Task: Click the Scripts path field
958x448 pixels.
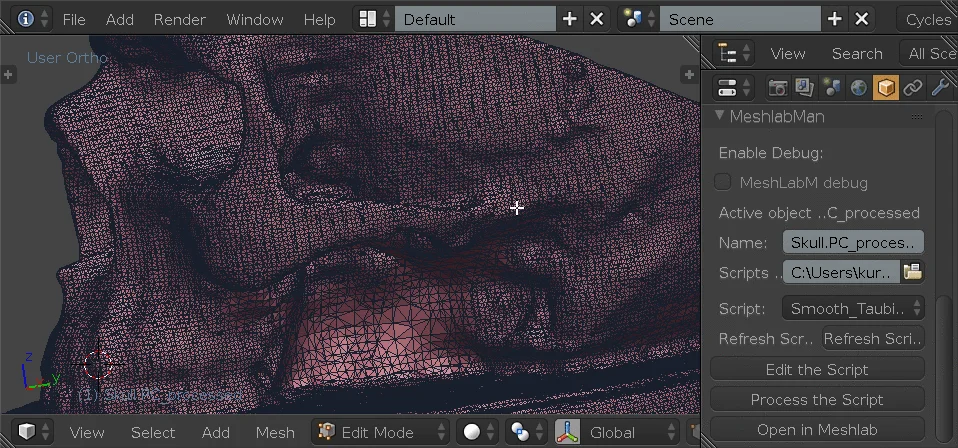Action: pyautogui.click(x=841, y=272)
